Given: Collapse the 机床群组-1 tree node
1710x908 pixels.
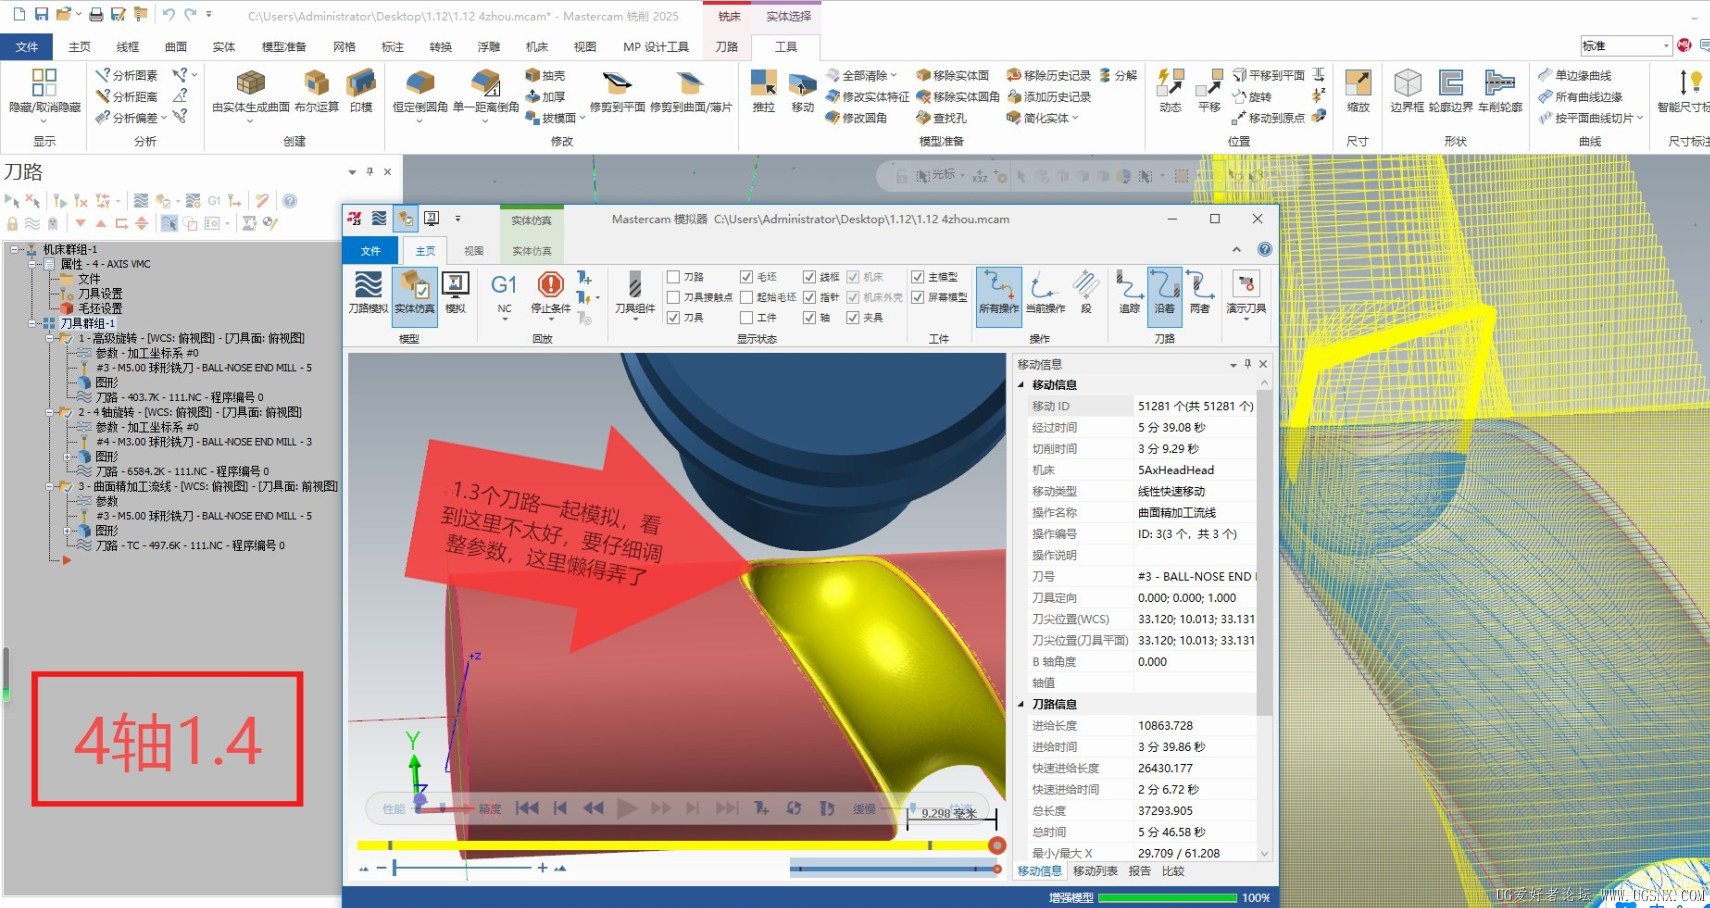Looking at the screenshot, I should click(15, 249).
